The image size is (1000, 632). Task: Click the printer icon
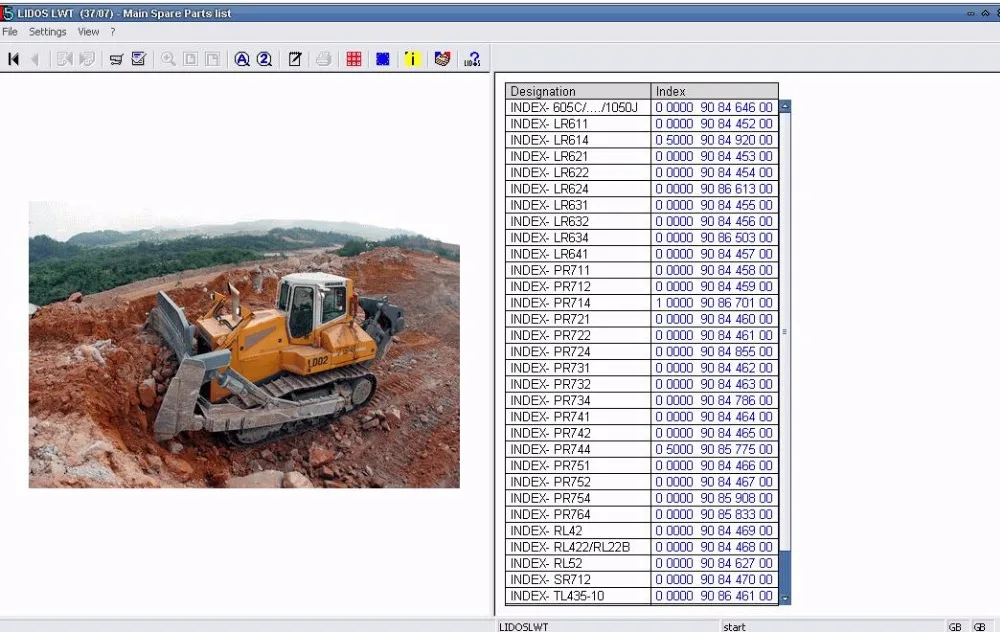coord(323,59)
